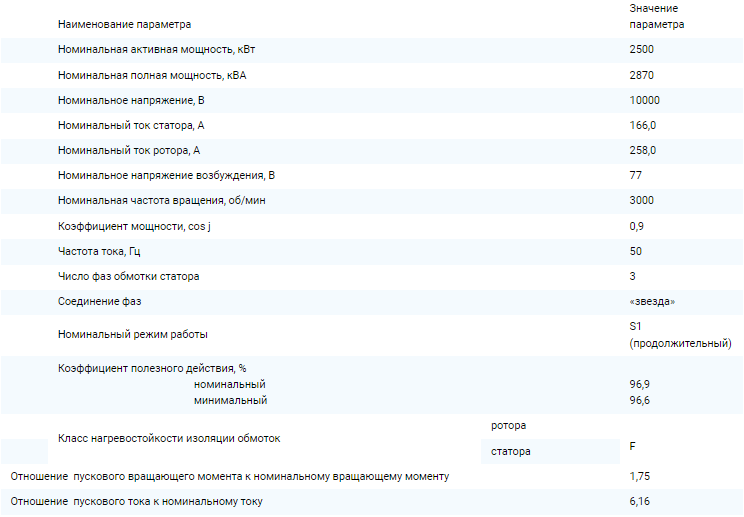
Task: Click the value 2870 for full power
Action: coord(642,75)
